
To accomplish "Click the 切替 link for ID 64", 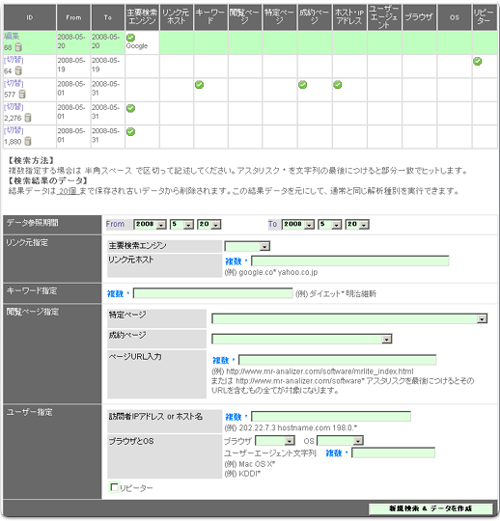I will pyautogui.click(x=14, y=60).
